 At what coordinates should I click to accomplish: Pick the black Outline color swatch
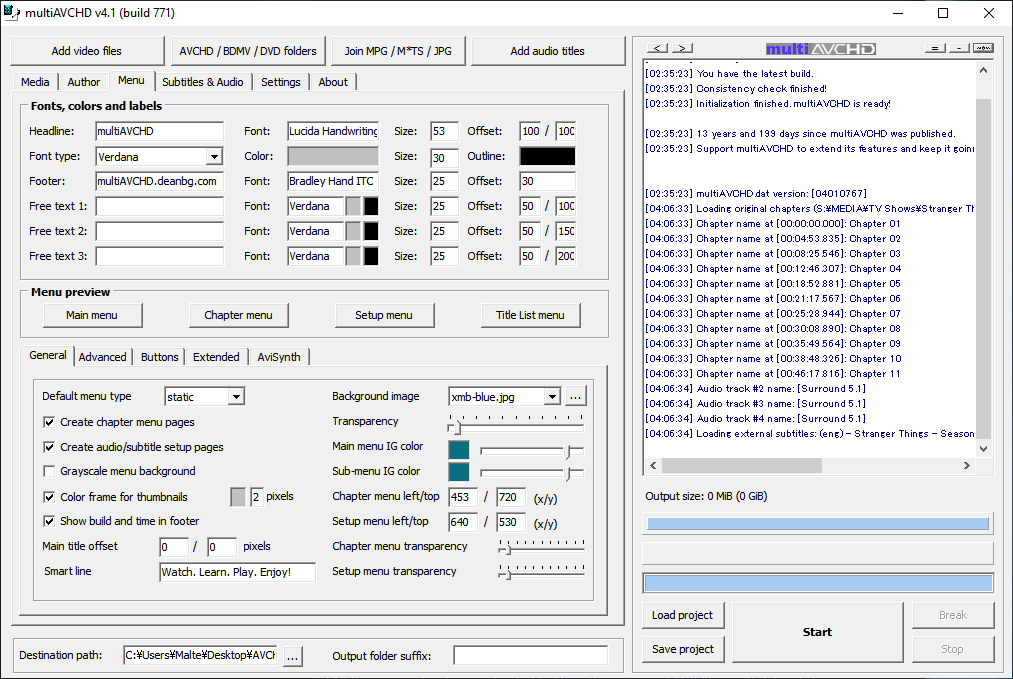[x=547, y=156]
